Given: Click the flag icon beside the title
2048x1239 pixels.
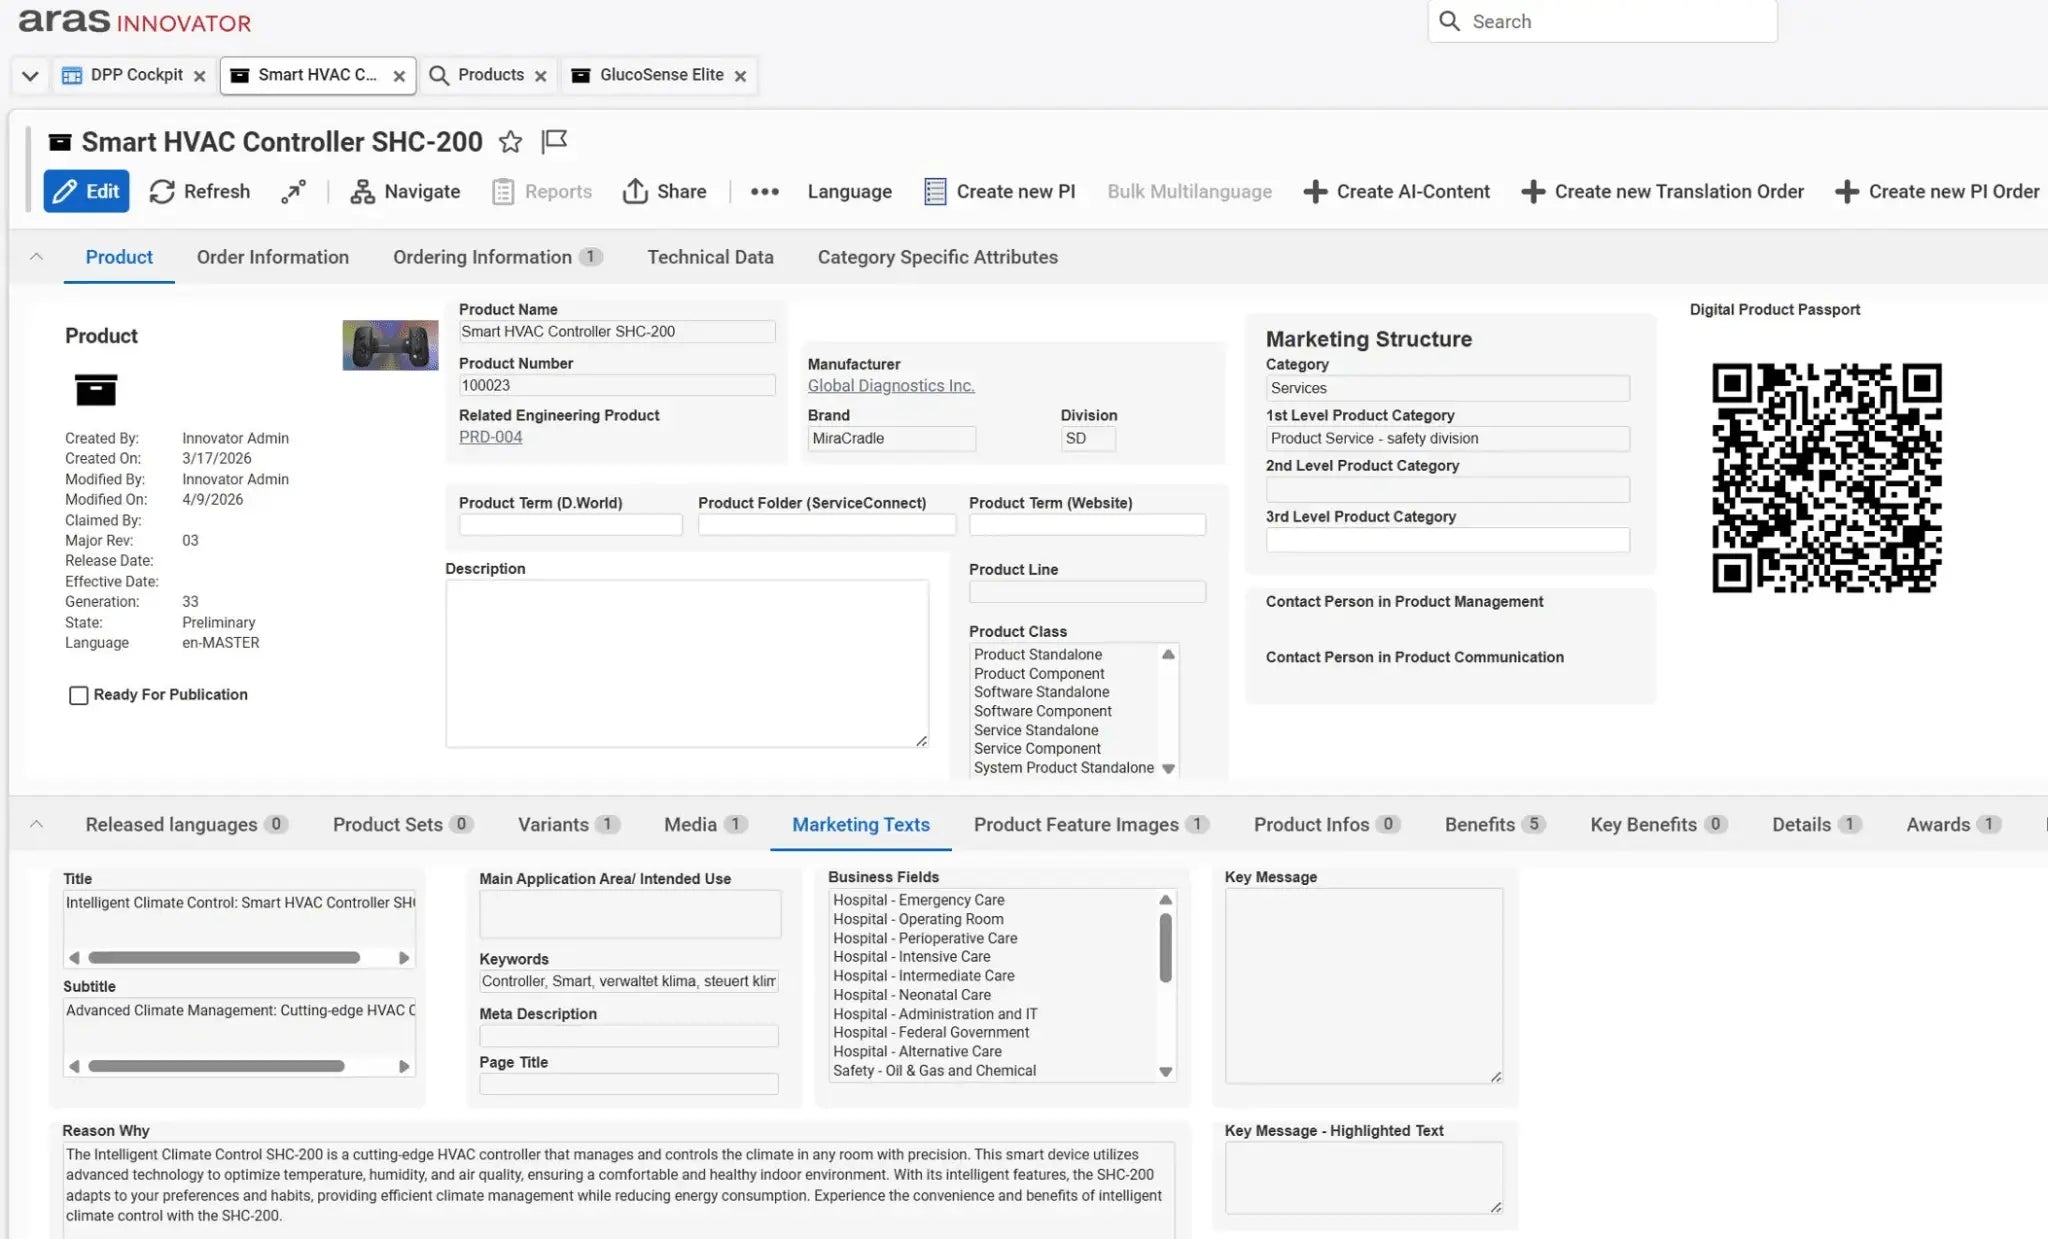Looking at the screenshot, I should (554, 141).
